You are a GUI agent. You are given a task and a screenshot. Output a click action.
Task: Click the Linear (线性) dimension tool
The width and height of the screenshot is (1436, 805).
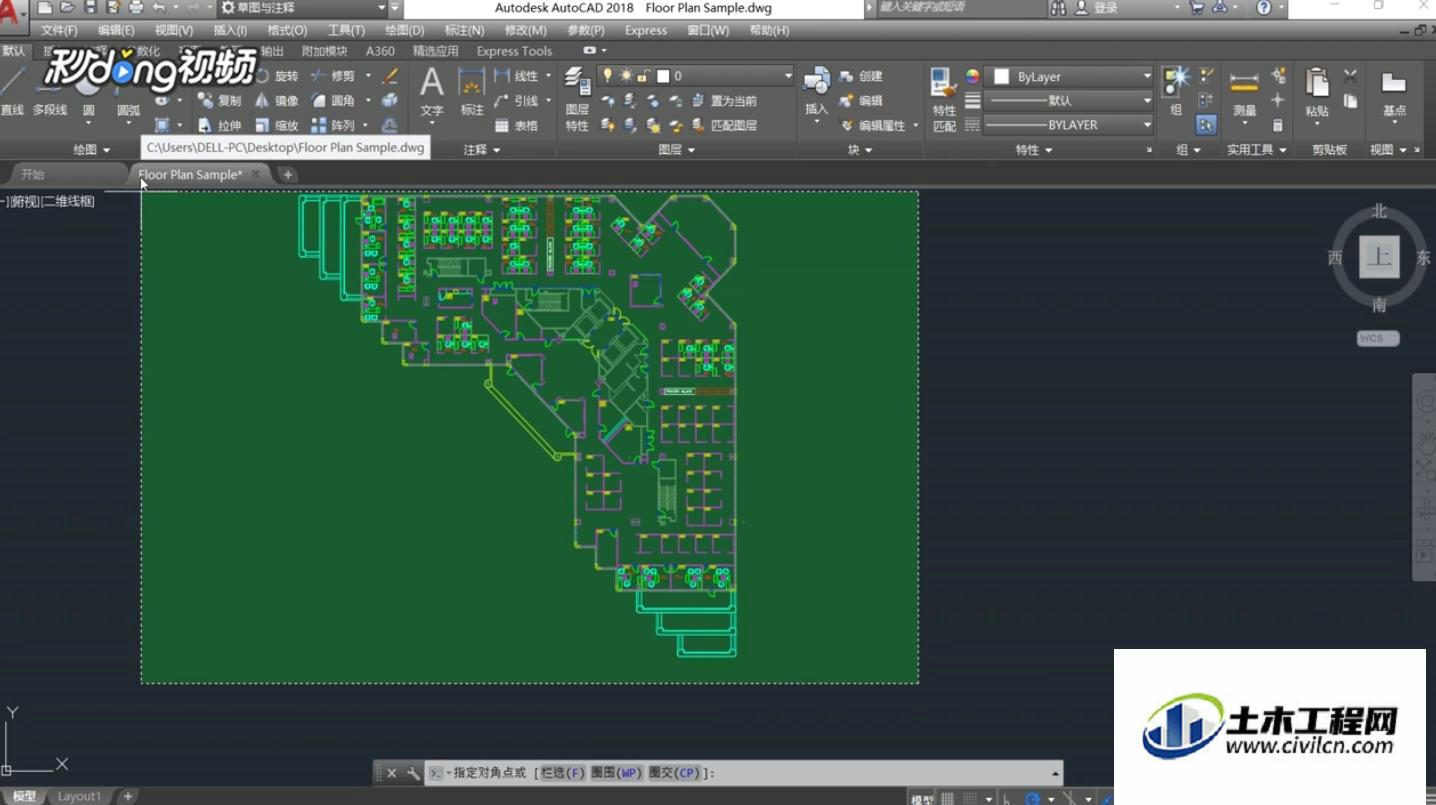click(x=516, y=76)
